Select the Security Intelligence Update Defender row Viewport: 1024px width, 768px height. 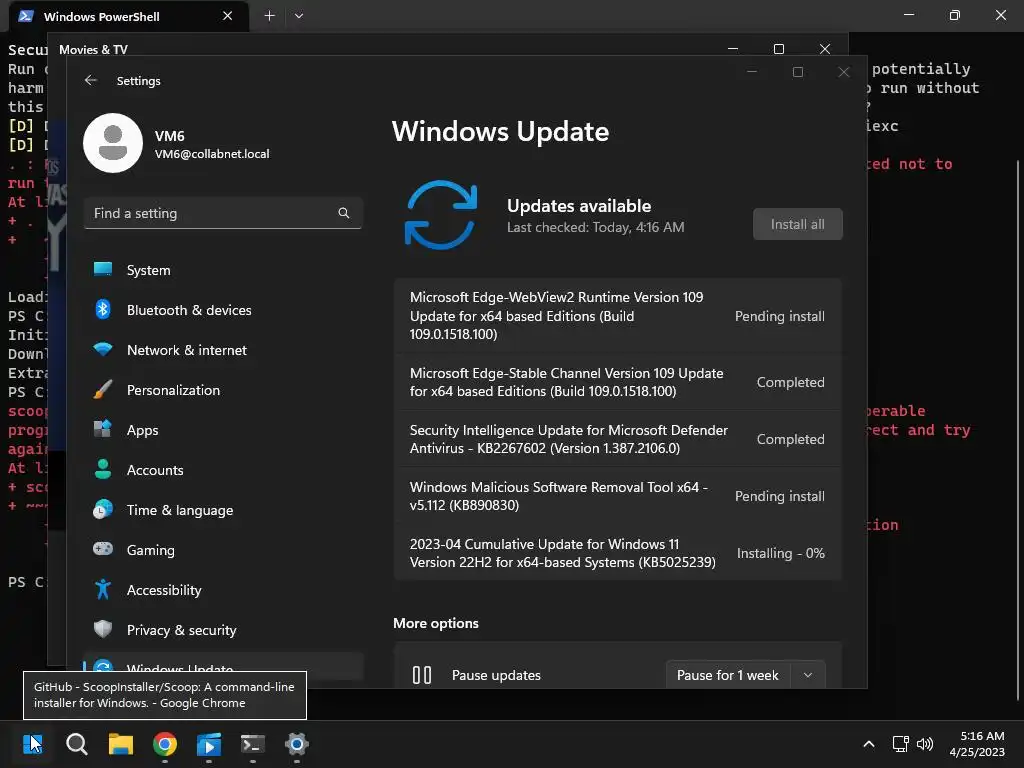(617, 439)
